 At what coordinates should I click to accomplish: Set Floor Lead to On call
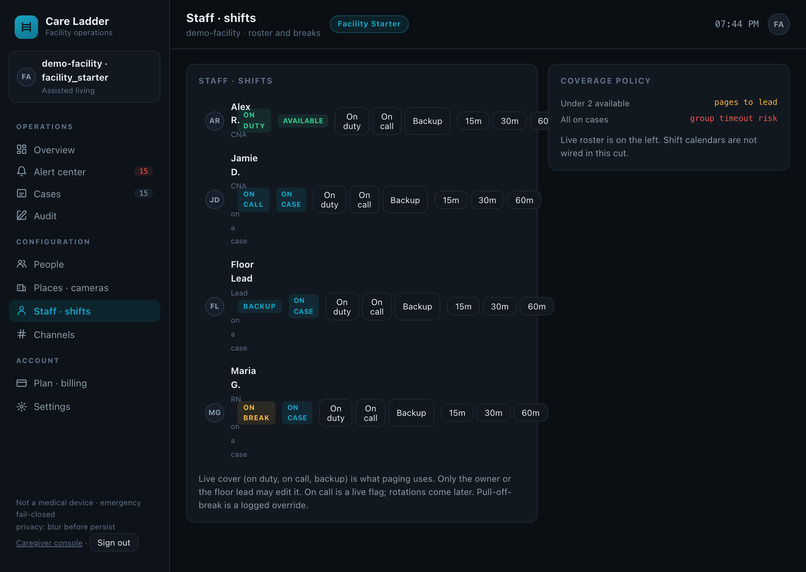(x=377, y=307)
